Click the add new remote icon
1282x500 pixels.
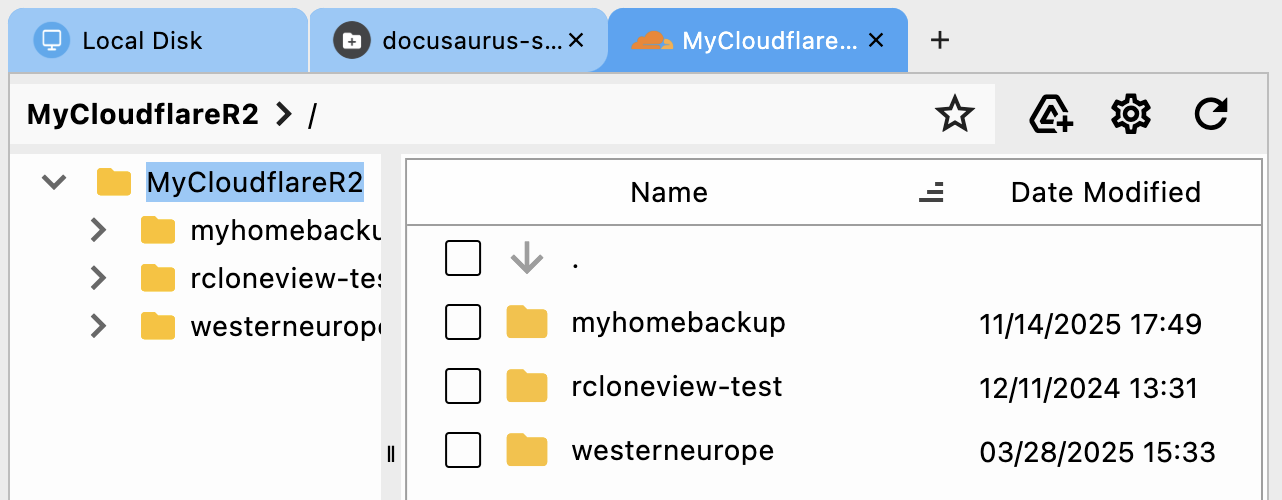click(x=1051, y=115)
